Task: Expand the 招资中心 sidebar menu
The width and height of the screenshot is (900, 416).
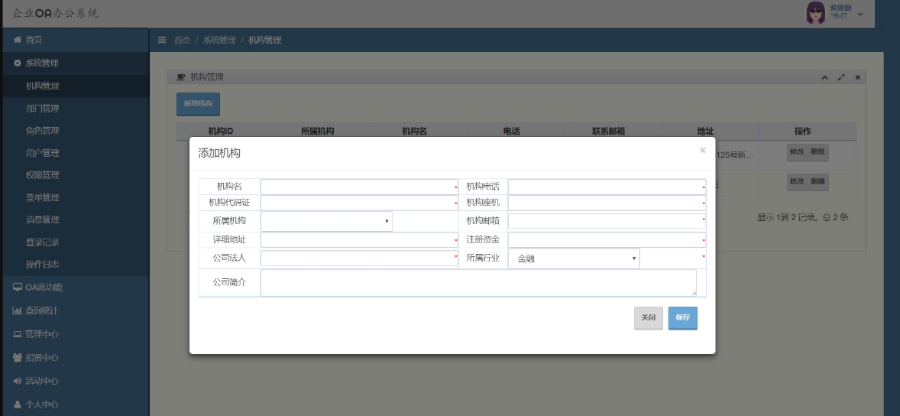Action: [75, 357]
